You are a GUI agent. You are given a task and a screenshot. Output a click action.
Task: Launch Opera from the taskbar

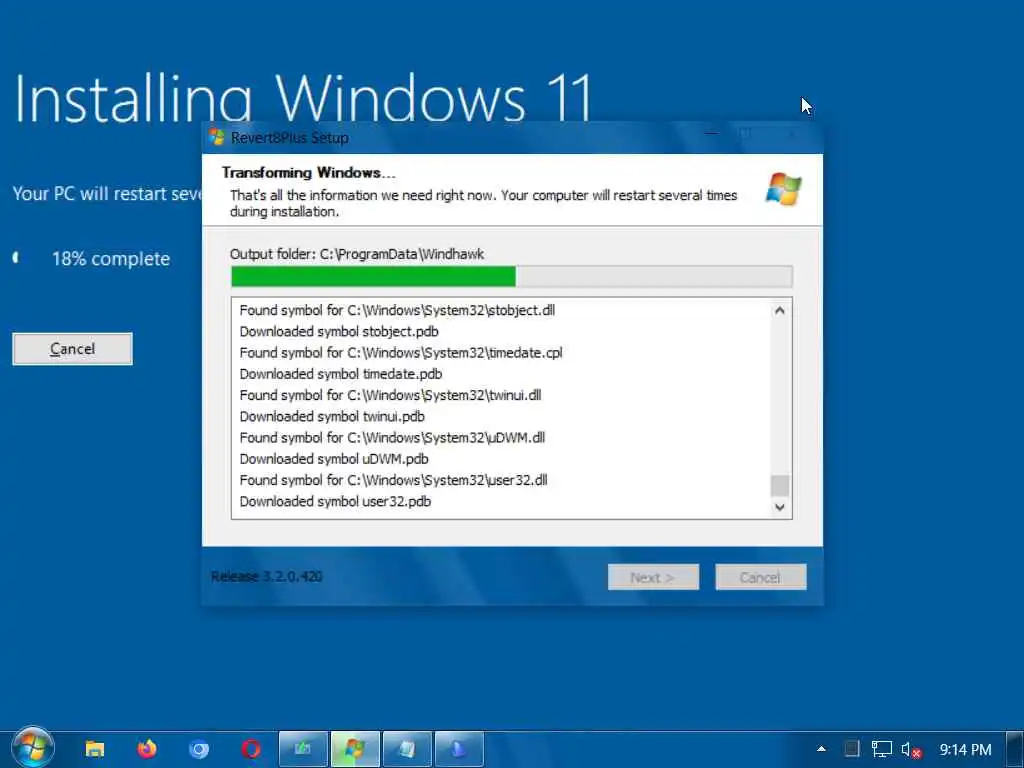click(251, 749)
